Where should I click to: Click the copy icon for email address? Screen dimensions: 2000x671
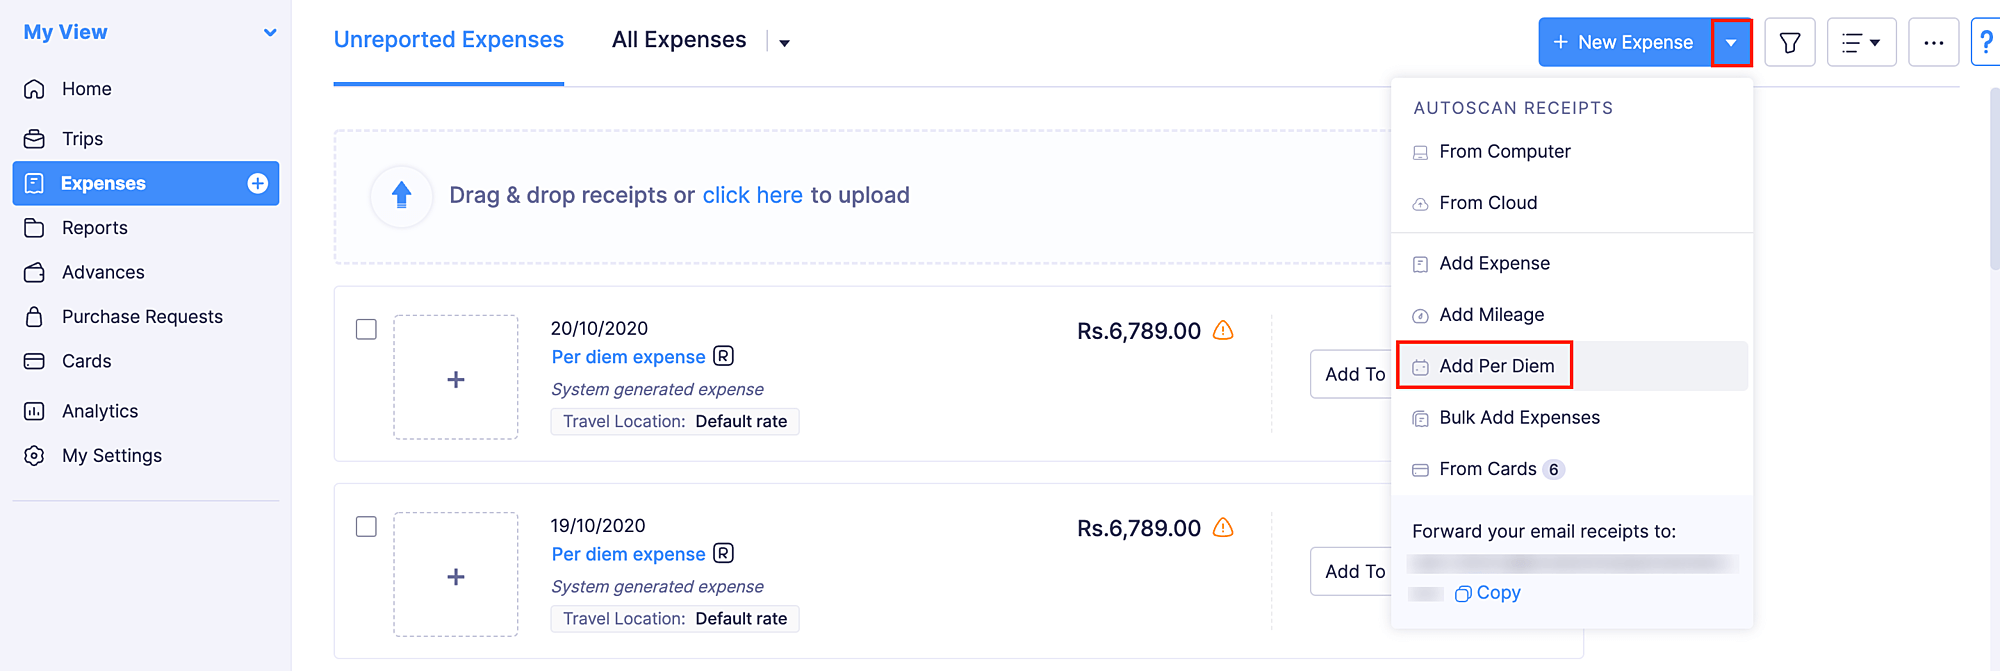(1463, 594)
